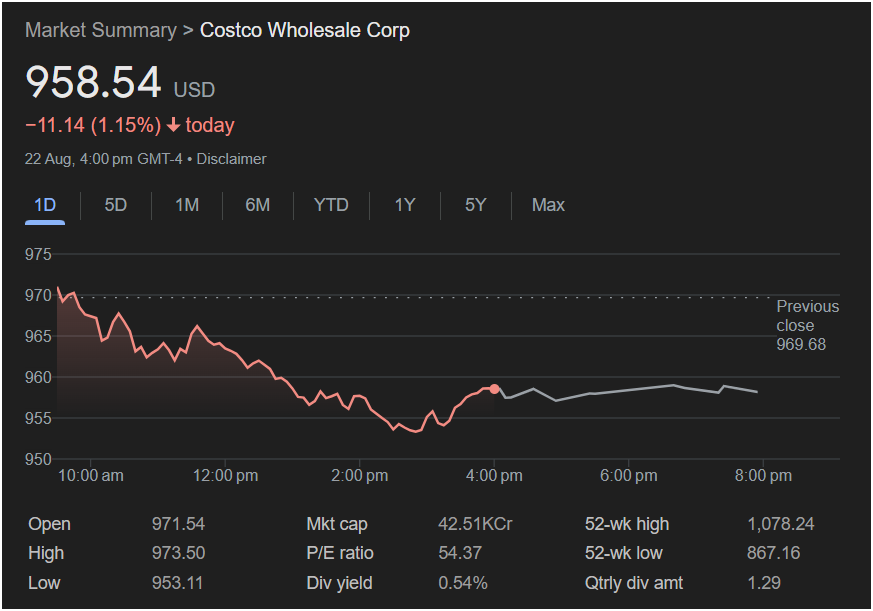Switch to the 1Y chart view
Screen dimensions: 873x611
tap(404, 205)
